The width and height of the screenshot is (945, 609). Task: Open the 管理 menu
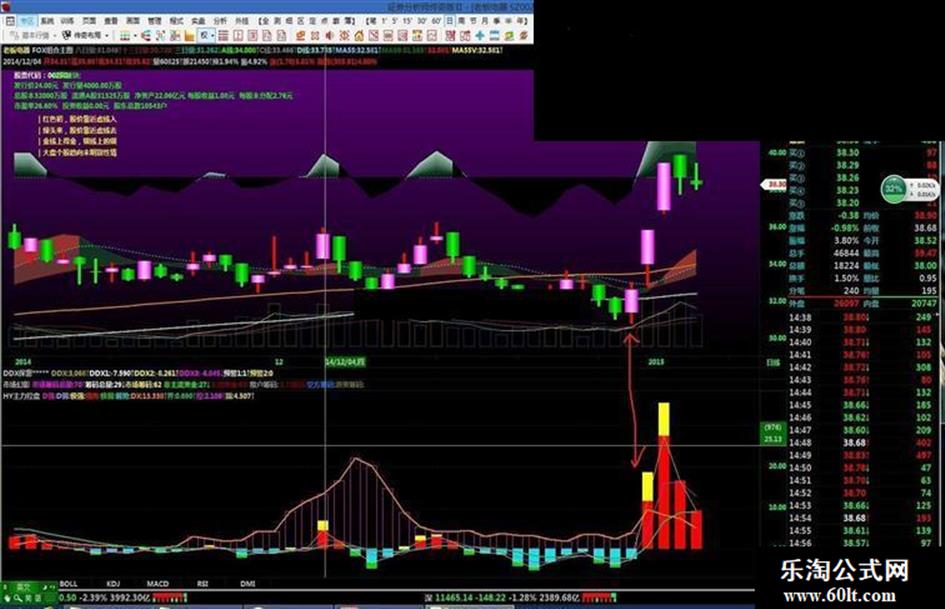click(x=153, y=21)
